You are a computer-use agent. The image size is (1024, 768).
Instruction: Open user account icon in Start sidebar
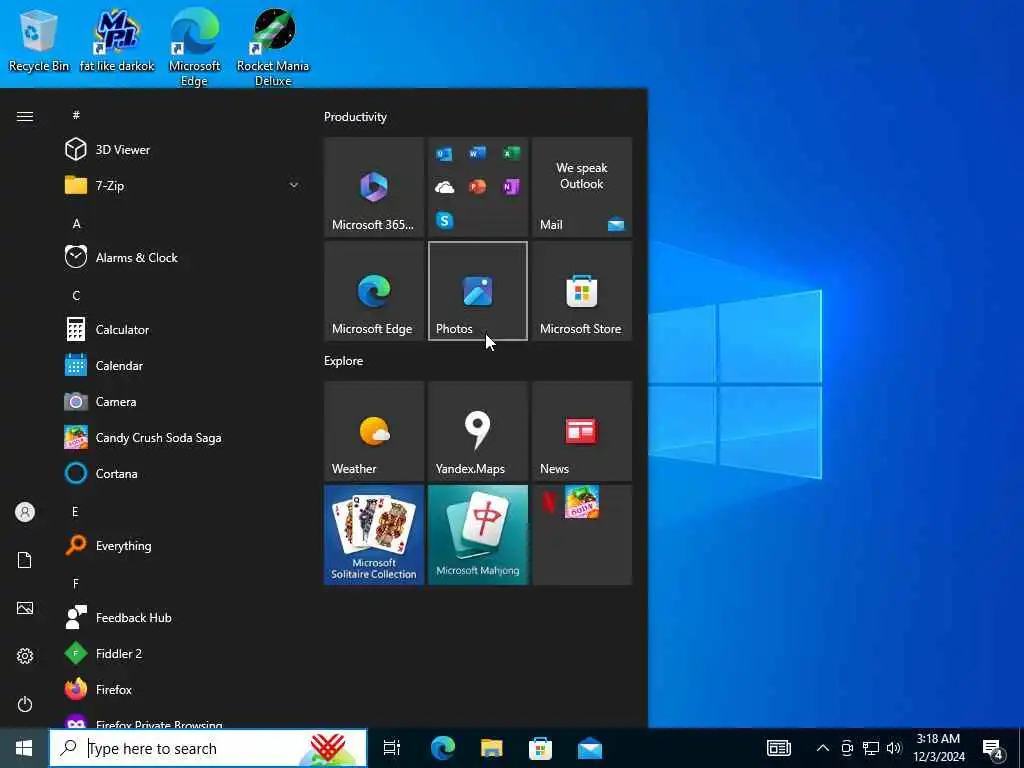click(x=25, y=512)
